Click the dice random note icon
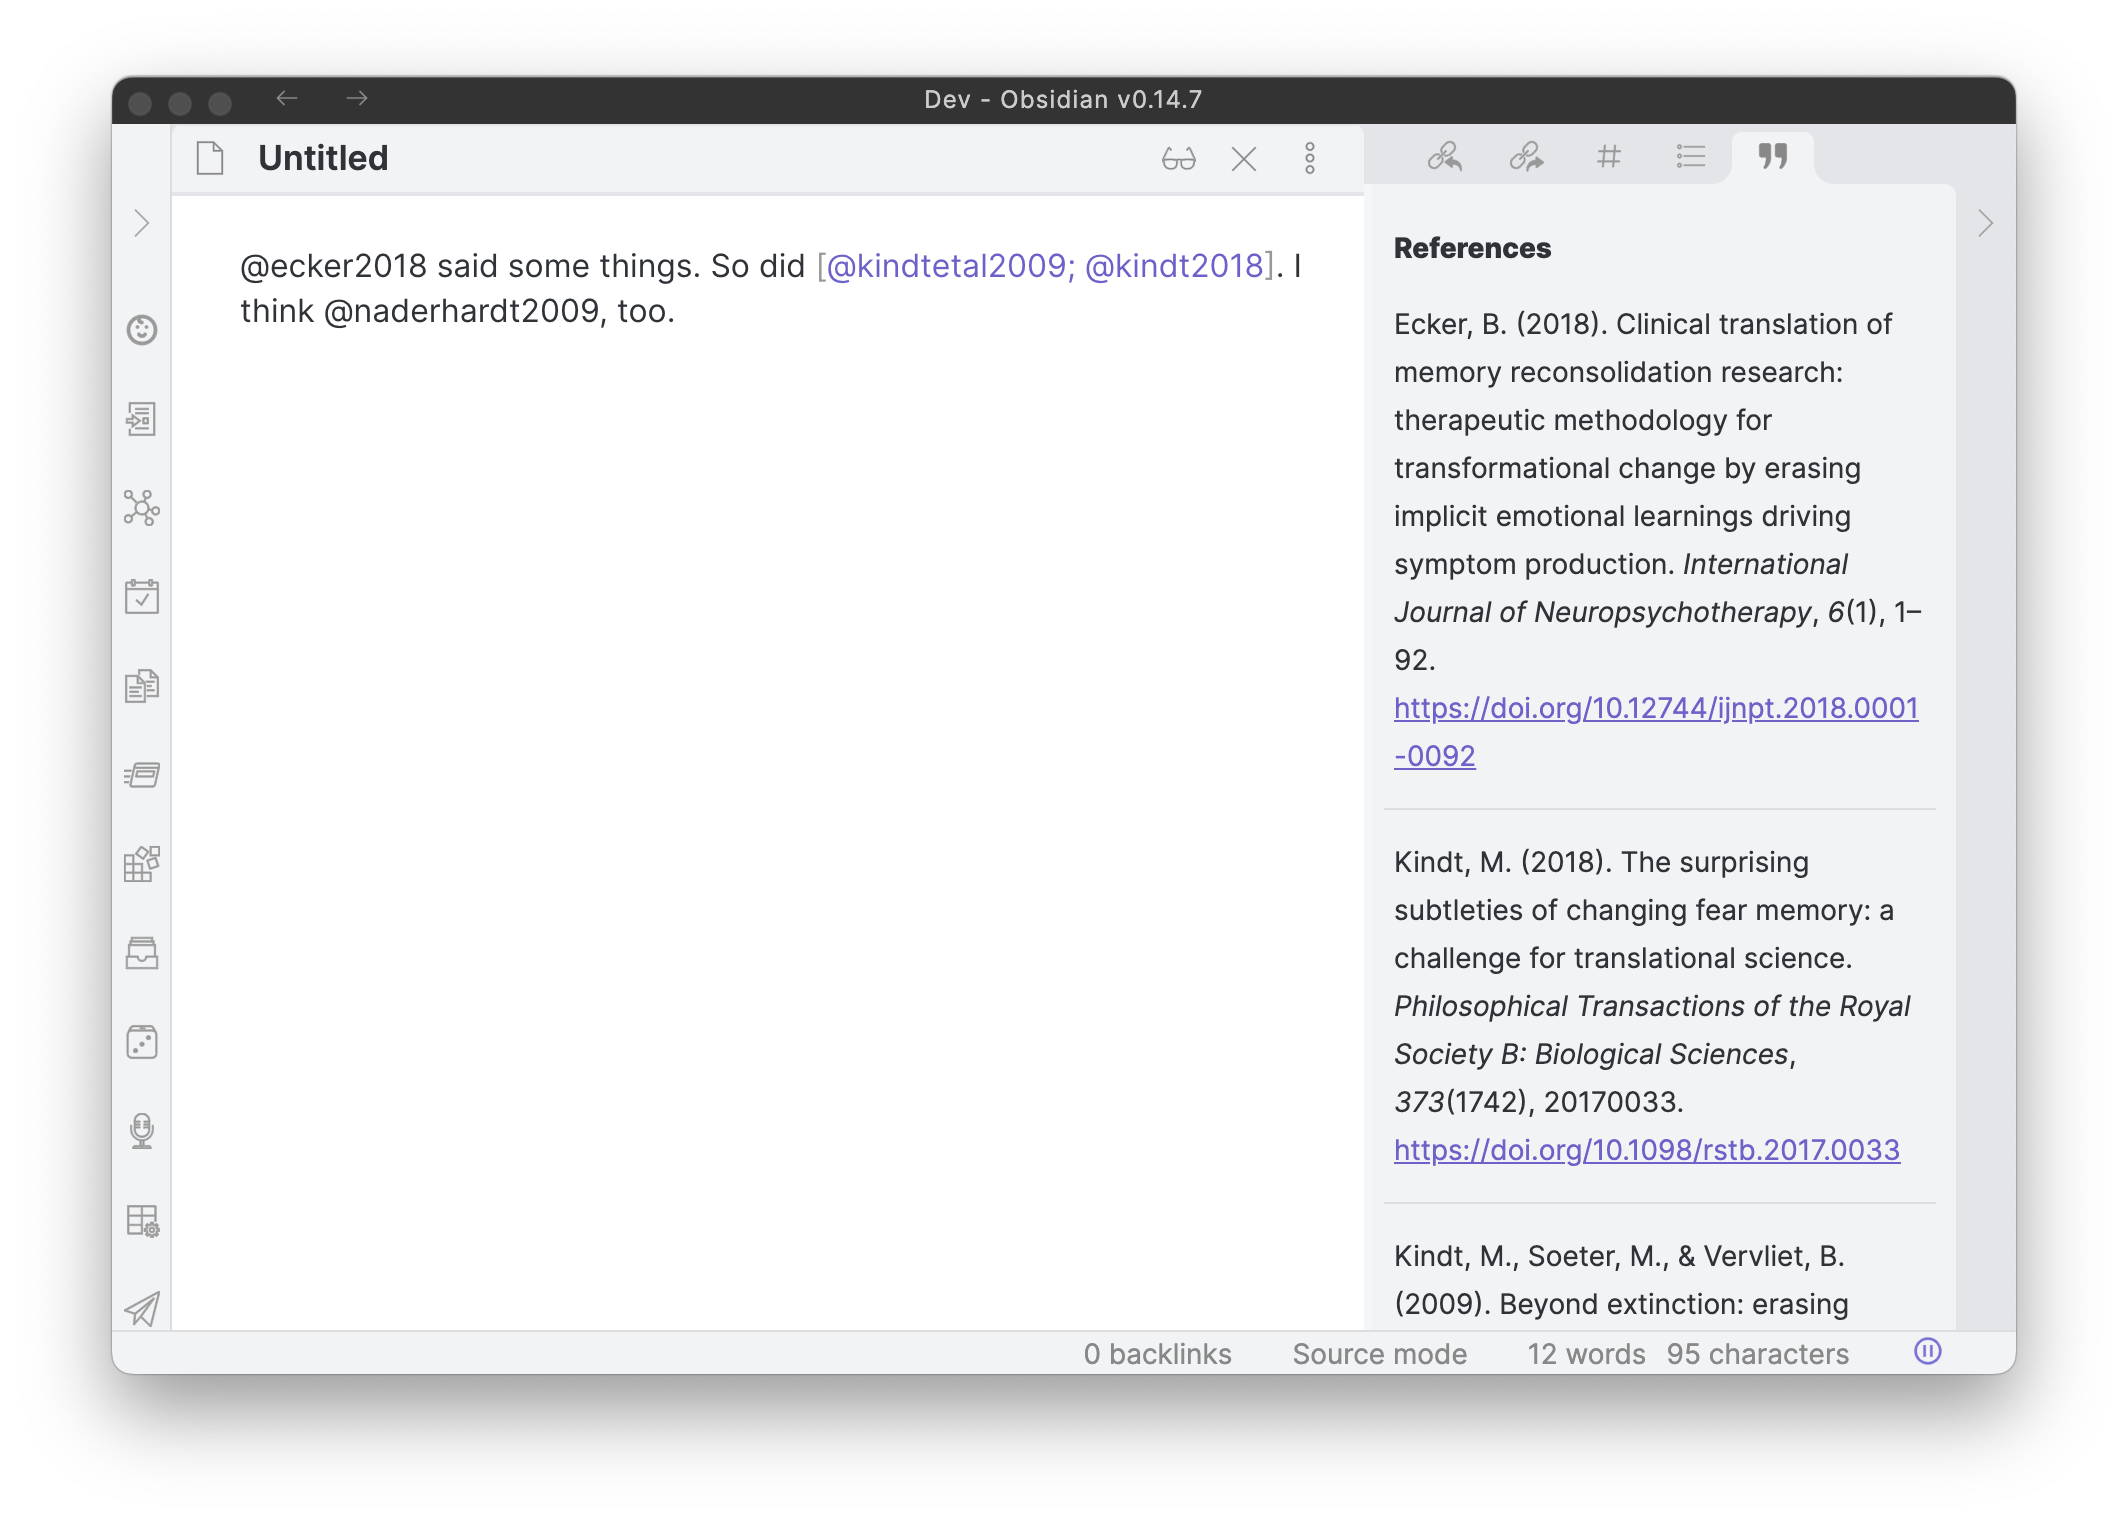Image resolution: width=2128 pixels, height=1522 pixels. click(142, 1042)
